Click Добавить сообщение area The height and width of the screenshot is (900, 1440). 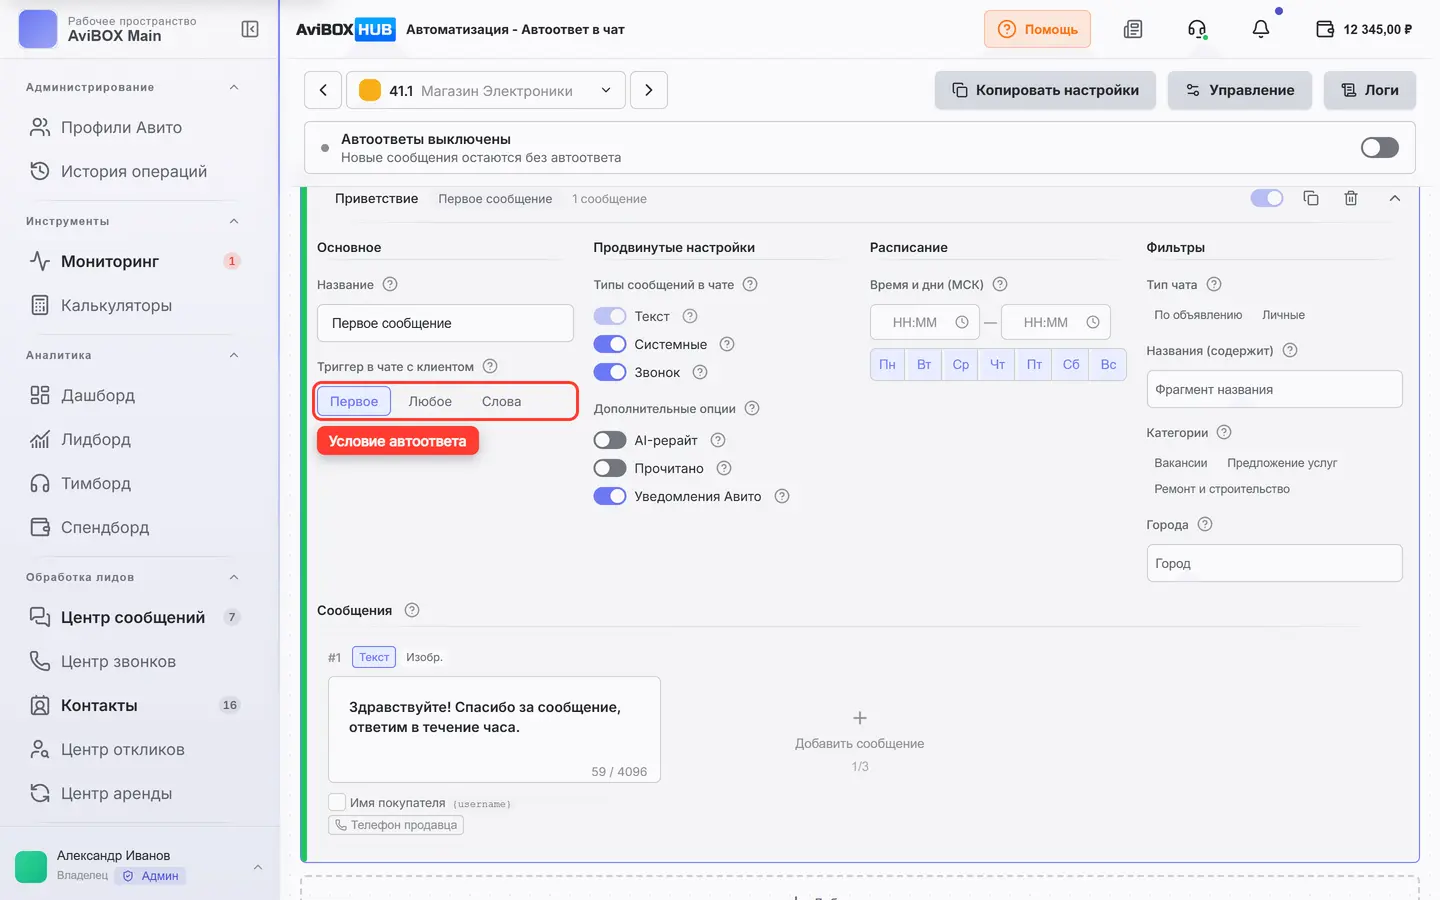(x=860, y=741)
